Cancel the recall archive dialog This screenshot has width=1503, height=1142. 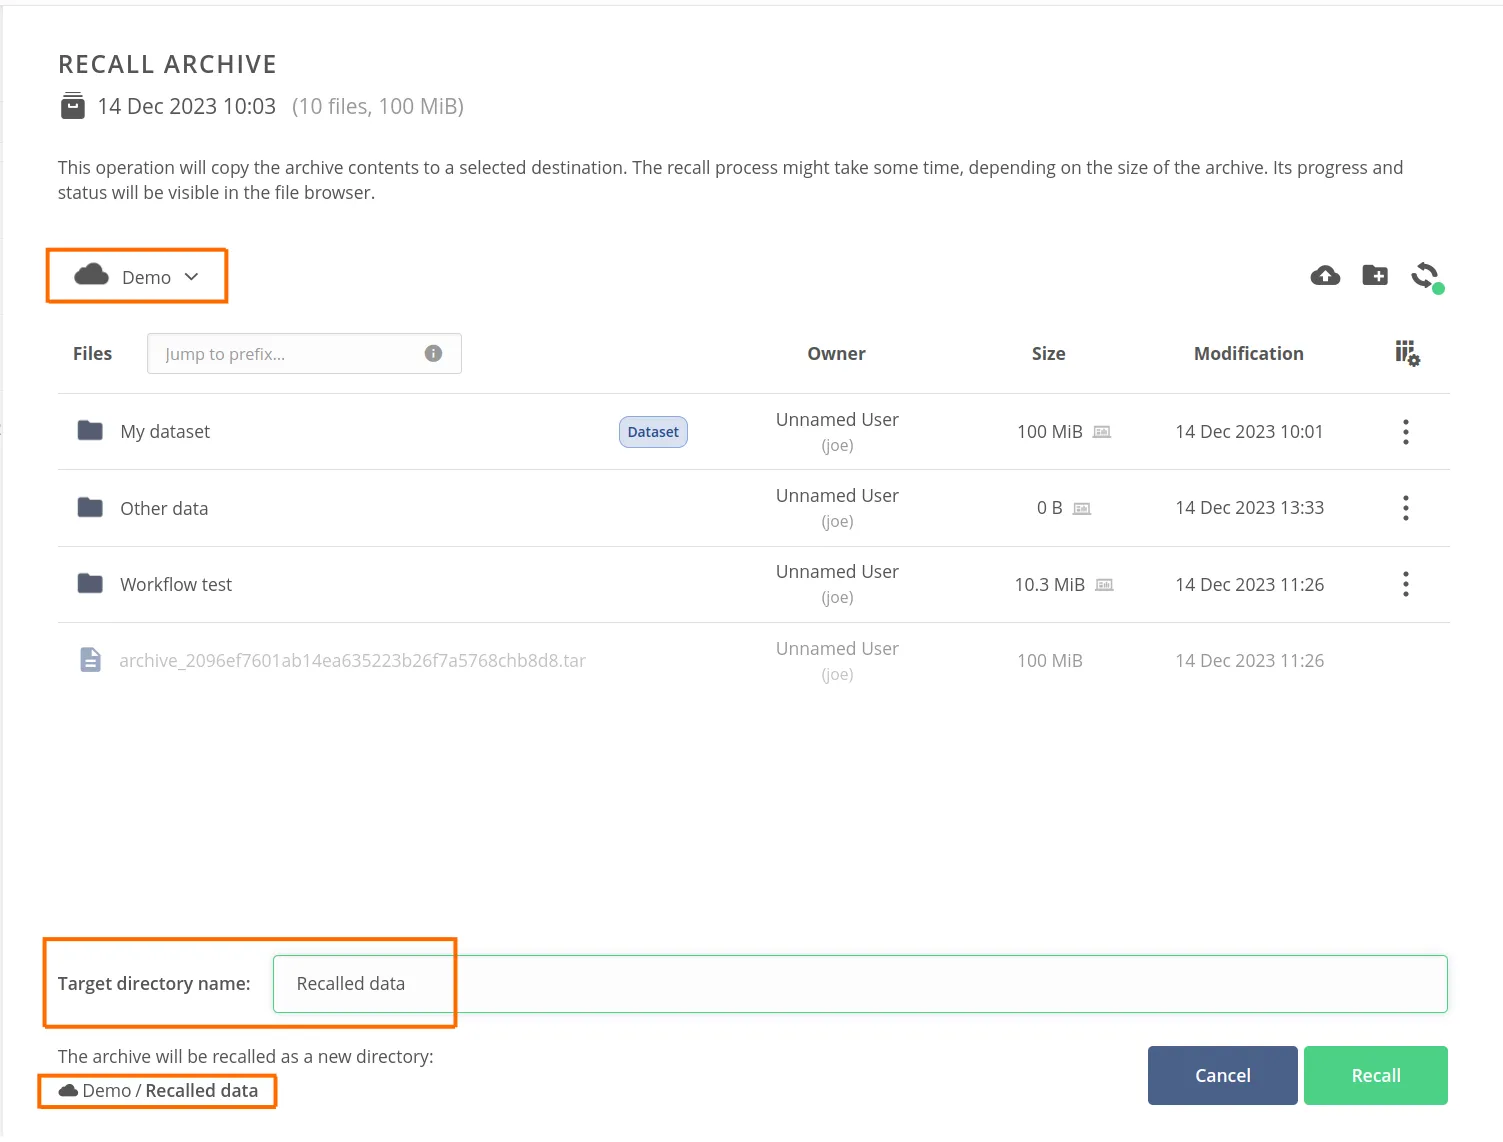click(1222, 1075)
